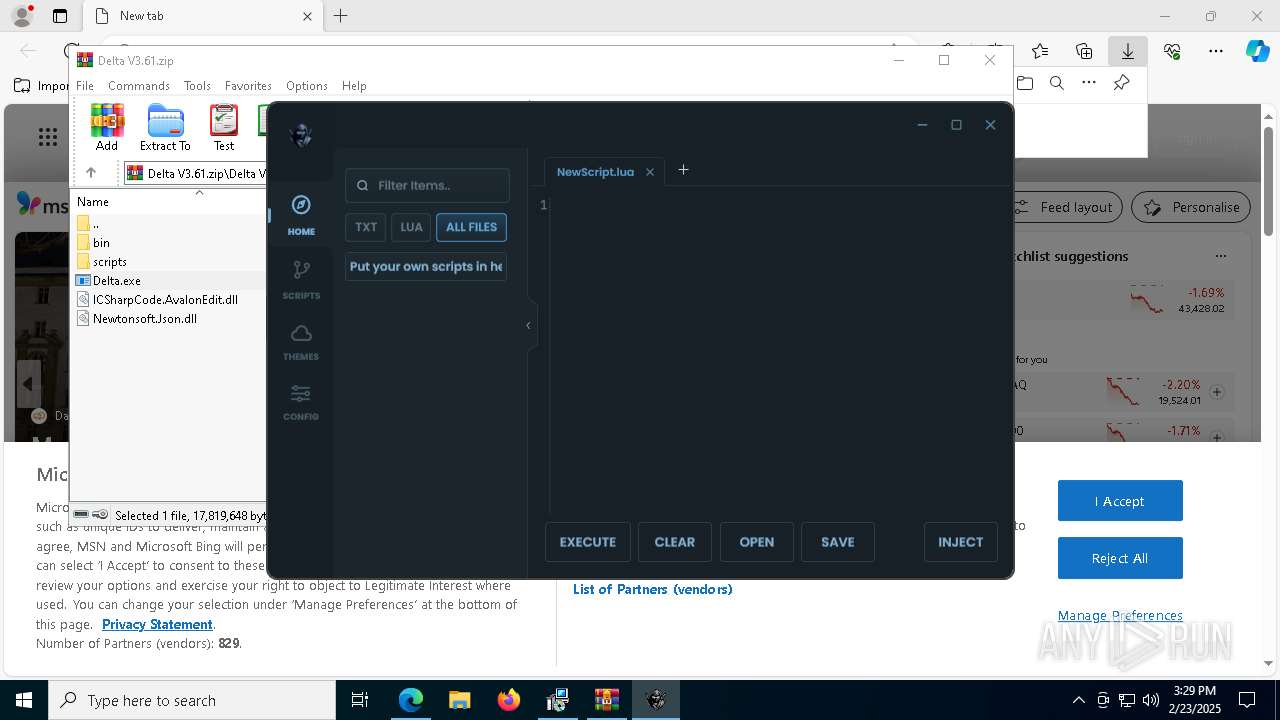
Task: Open Edge Collections icon
Action: coord(1084,51)
